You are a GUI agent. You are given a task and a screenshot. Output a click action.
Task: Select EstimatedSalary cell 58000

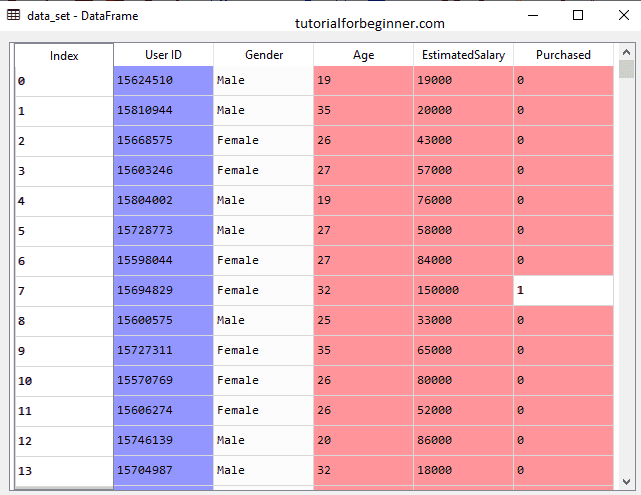464,231
